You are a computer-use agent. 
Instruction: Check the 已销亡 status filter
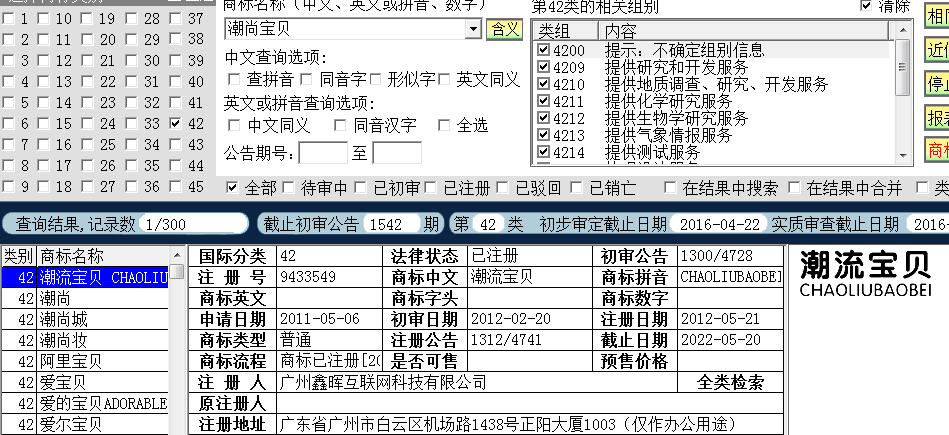click(x=576, y=188)
